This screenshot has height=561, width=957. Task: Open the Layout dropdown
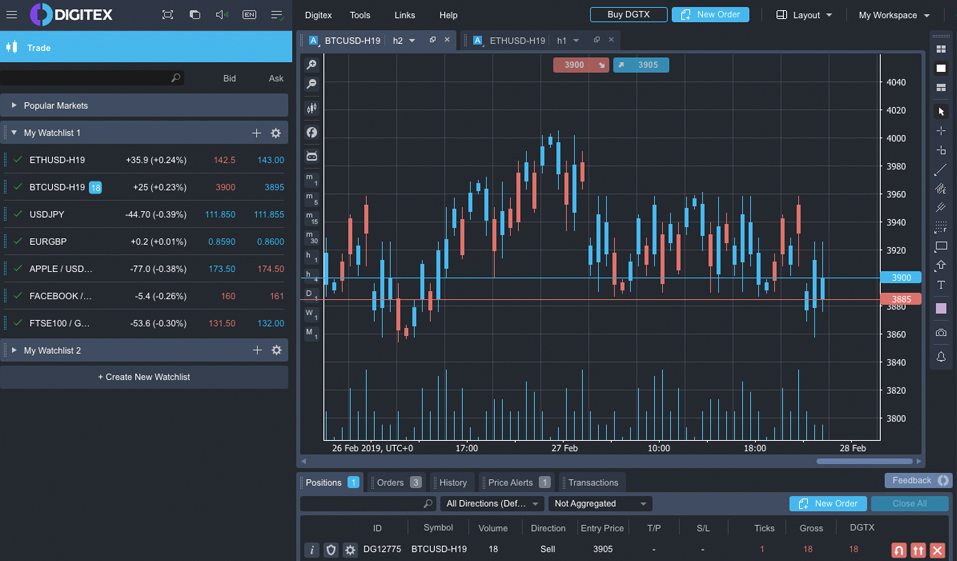pyautogui.click(x=804, y=15)
